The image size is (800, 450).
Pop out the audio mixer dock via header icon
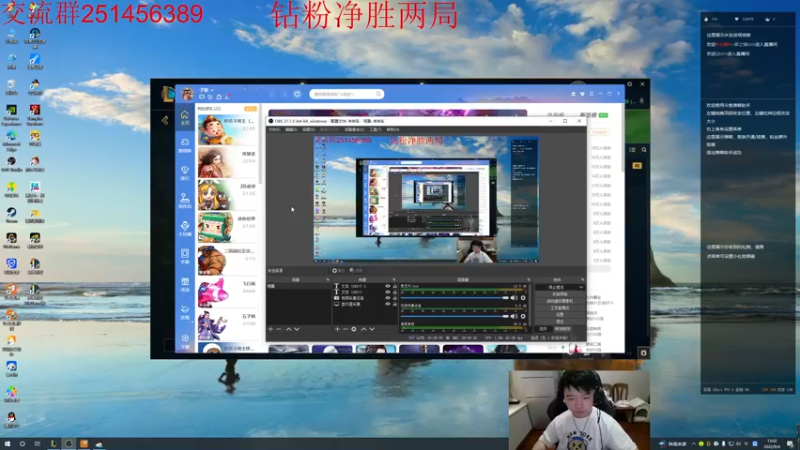point(529,280)
